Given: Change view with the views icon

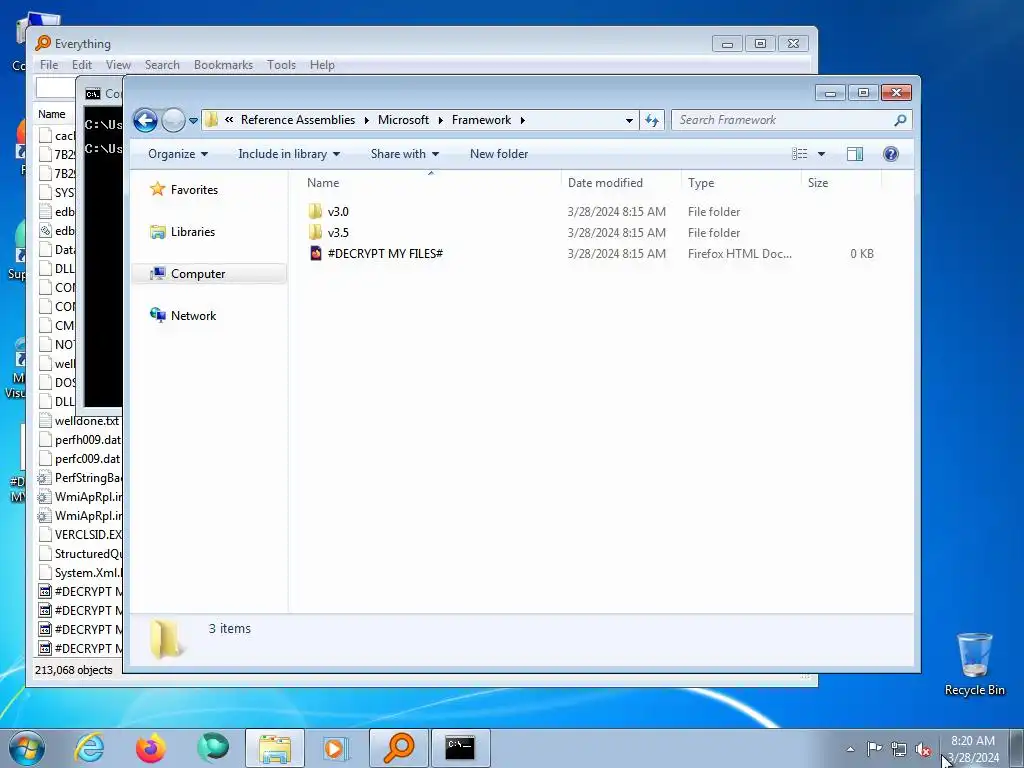Looking at the screenshot, I should tap(799, 154).
